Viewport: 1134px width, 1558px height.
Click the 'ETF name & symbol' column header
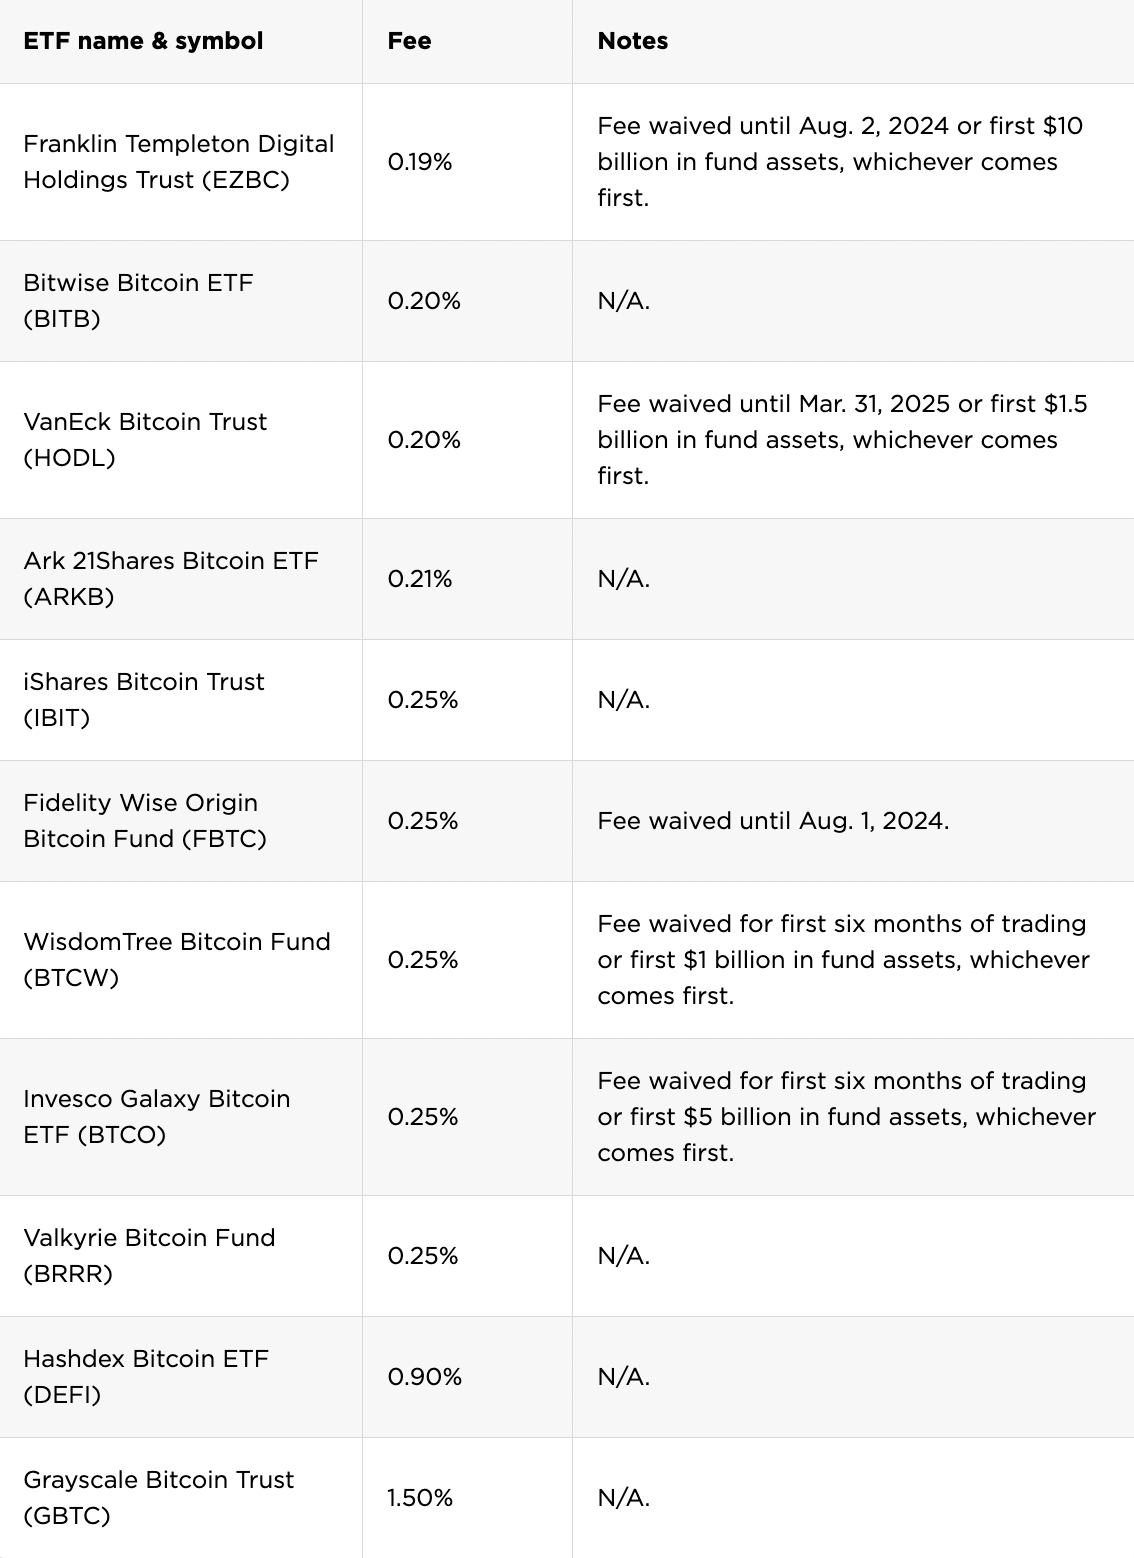143,41
